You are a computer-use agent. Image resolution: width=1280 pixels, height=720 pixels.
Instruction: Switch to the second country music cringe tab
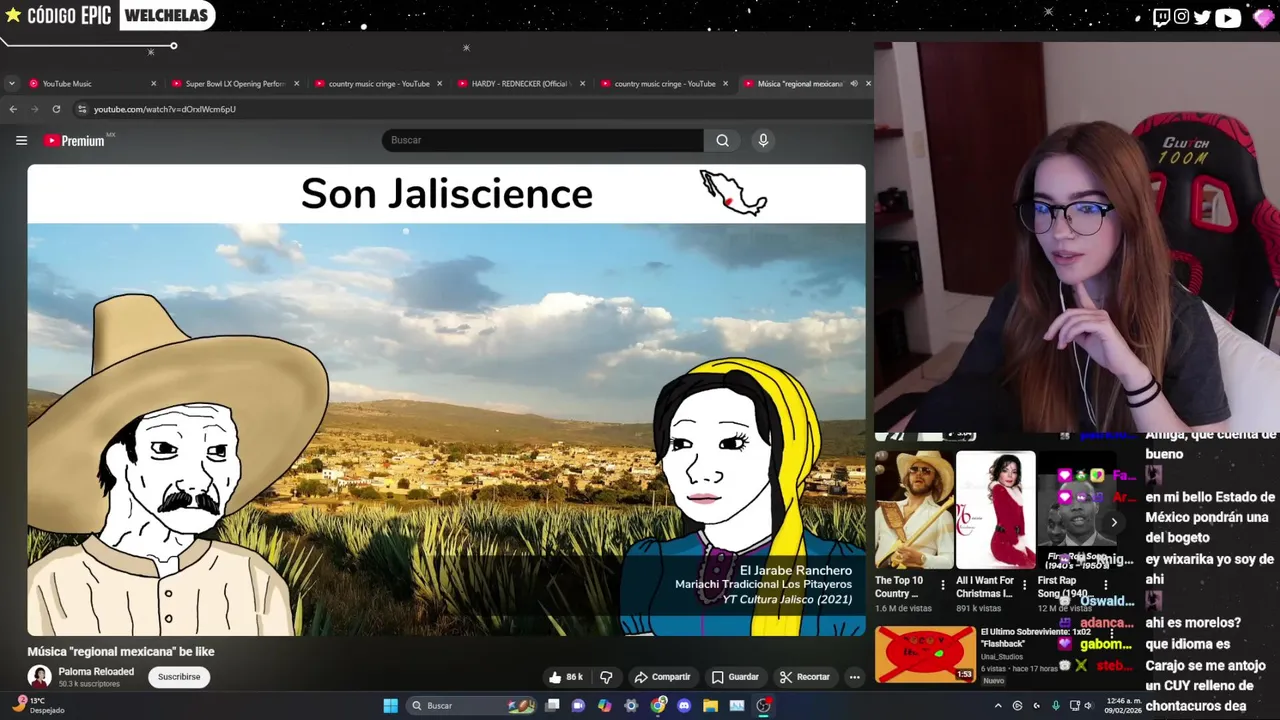pos(664,84)
